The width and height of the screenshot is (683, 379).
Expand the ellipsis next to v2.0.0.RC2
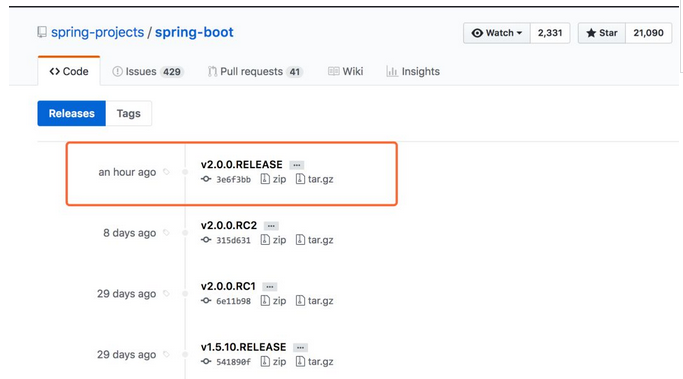pyautogui.click(x=271, y=226)
